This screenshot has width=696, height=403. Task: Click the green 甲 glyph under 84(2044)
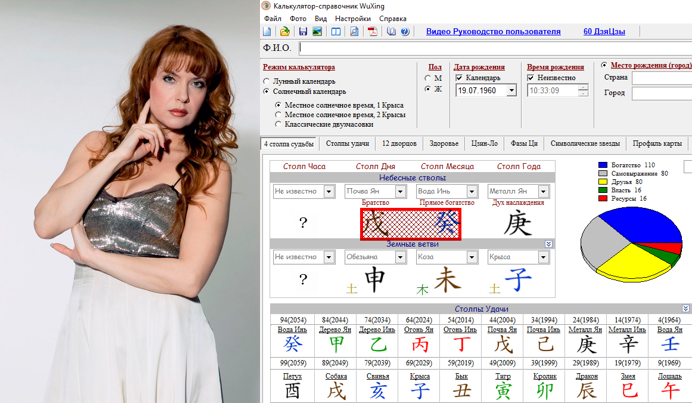336,344
